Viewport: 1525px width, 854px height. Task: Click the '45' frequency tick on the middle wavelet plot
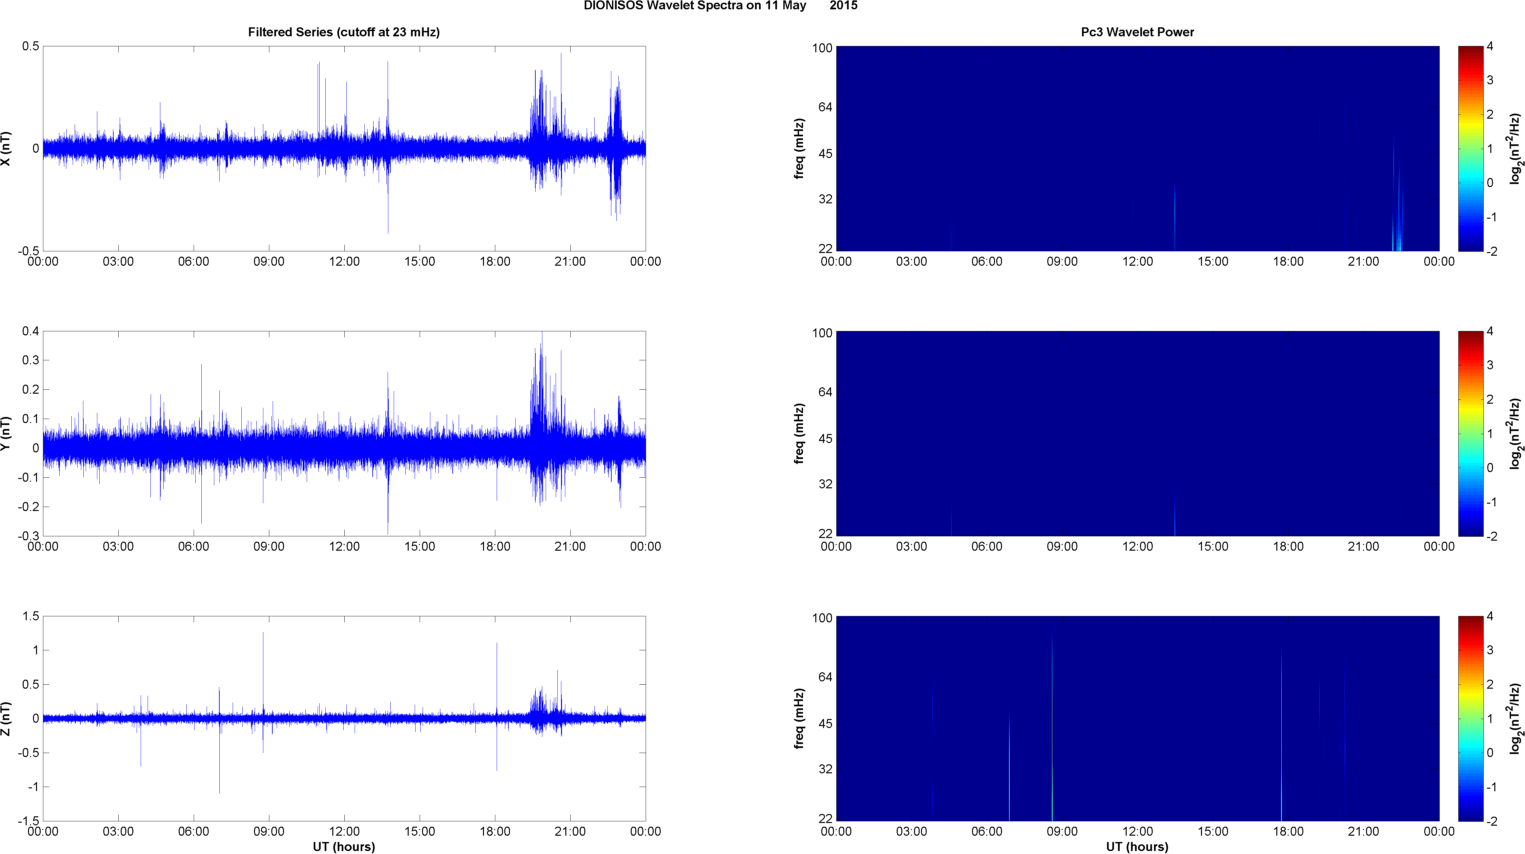click(825, 439)
